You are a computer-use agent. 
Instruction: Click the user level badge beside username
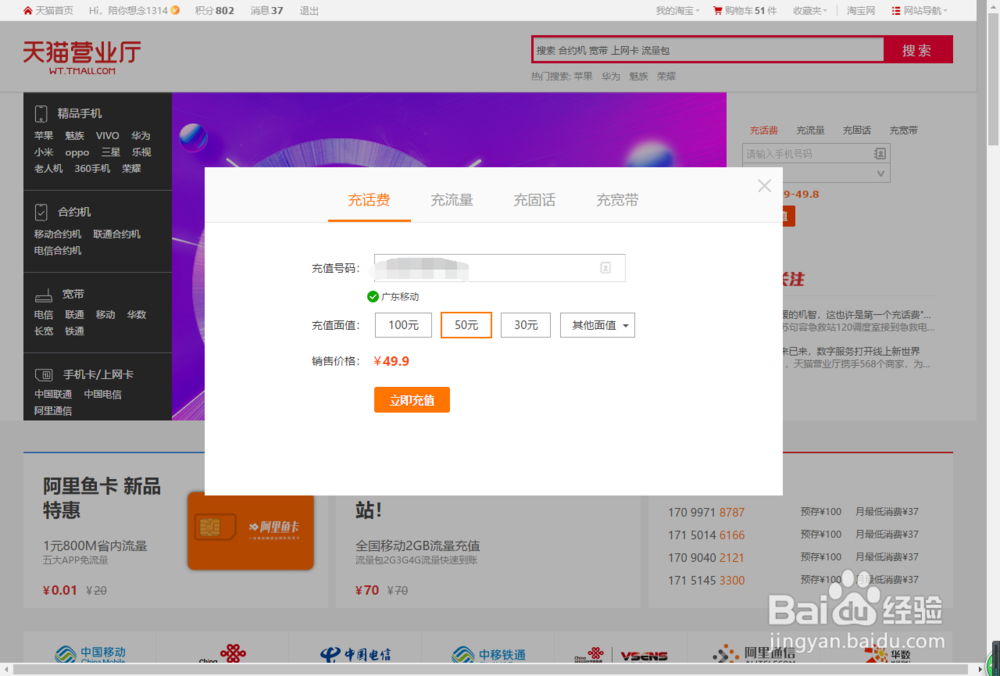tap(175, 10)
